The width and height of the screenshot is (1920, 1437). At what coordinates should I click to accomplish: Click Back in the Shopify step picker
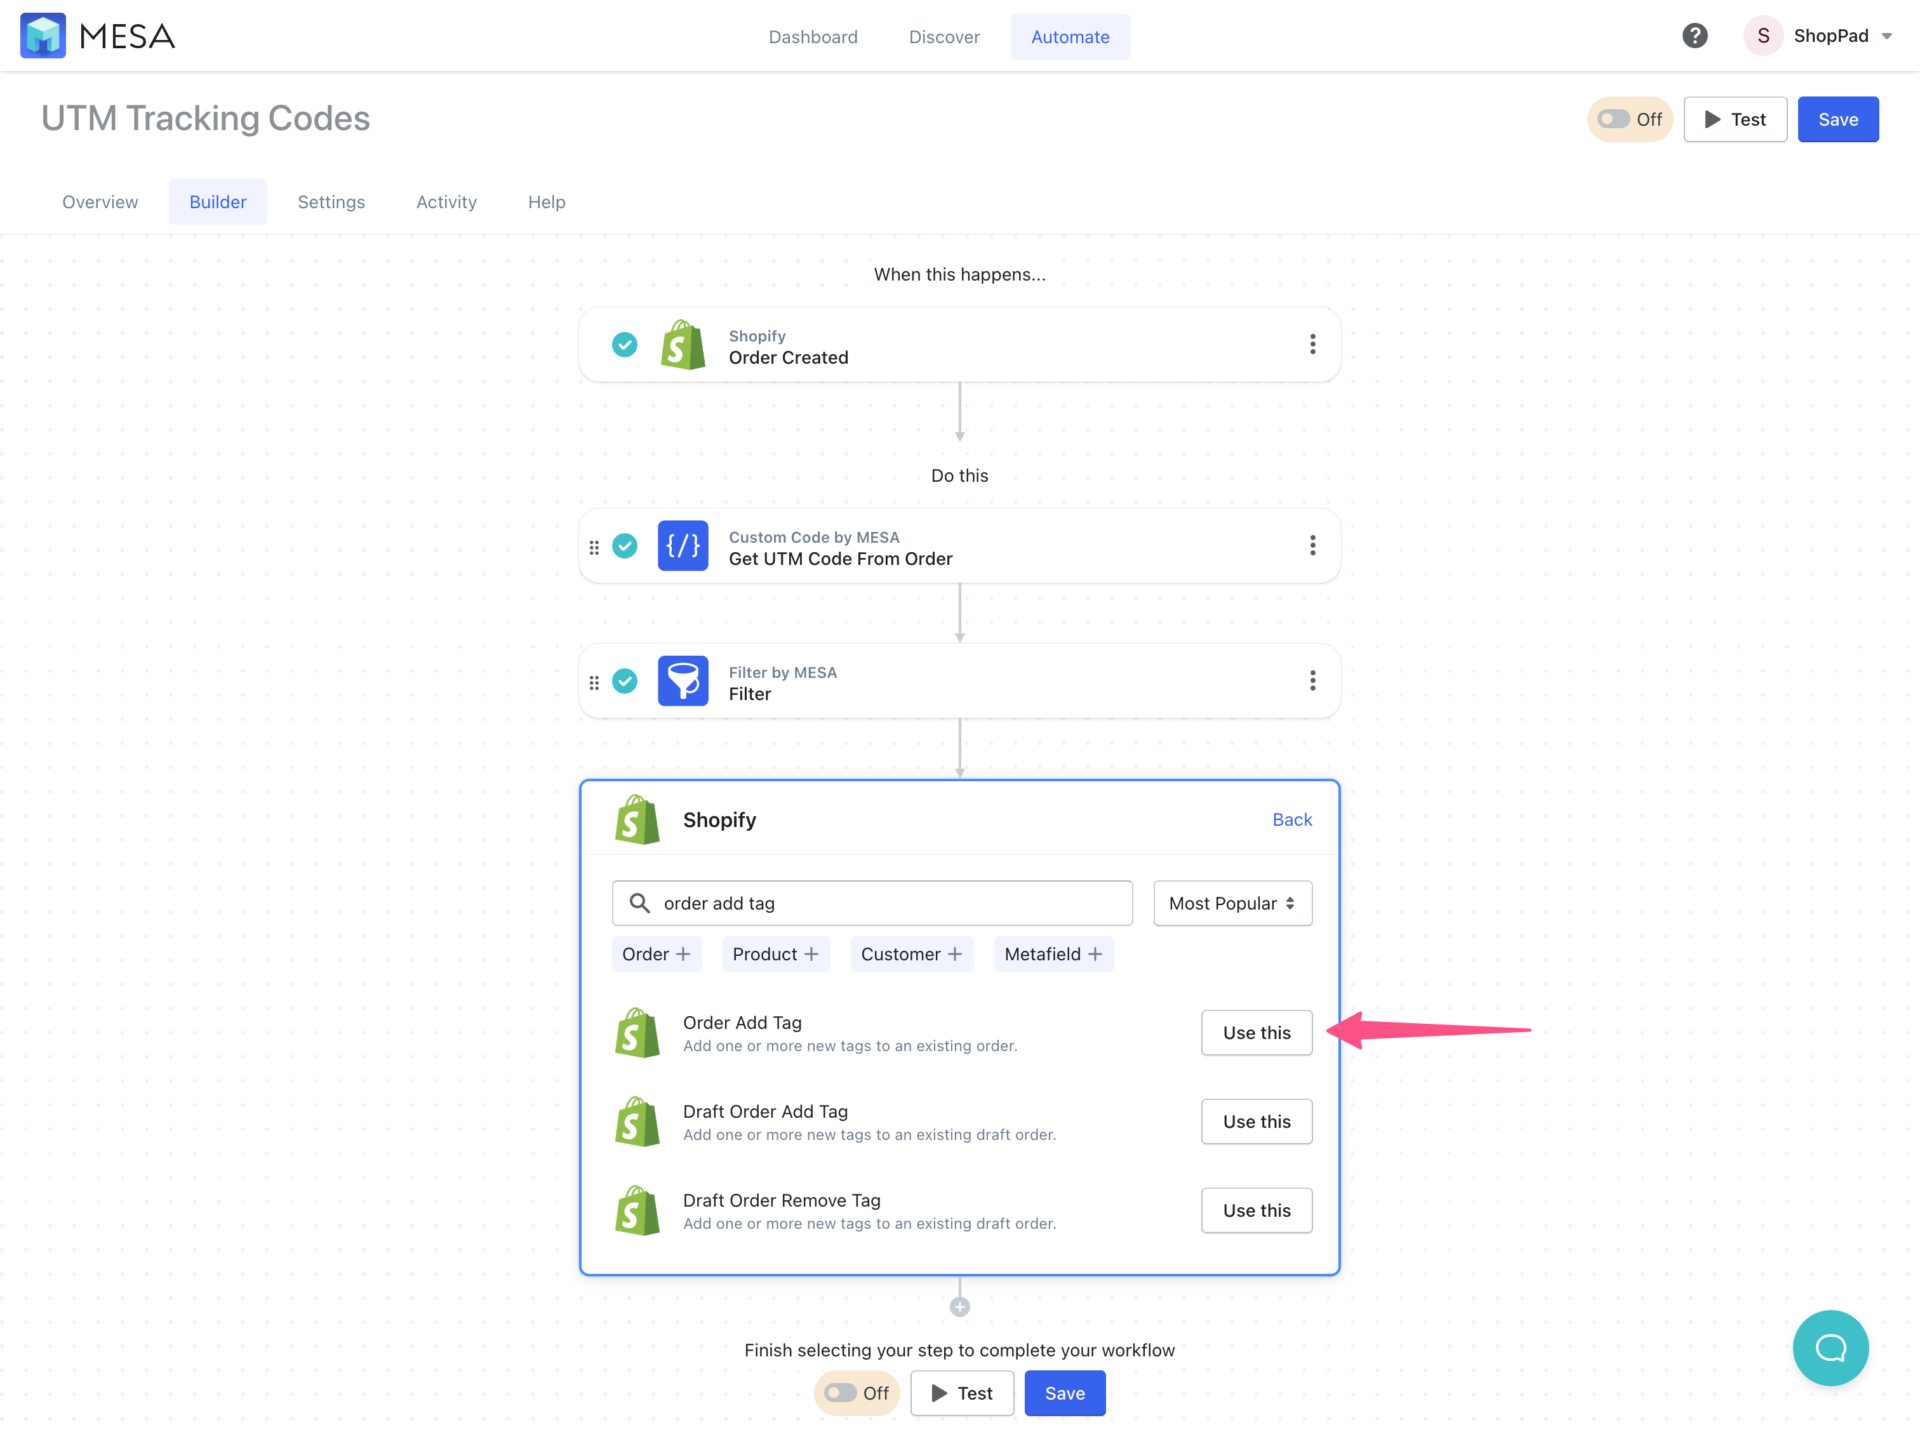(1291, 819)
